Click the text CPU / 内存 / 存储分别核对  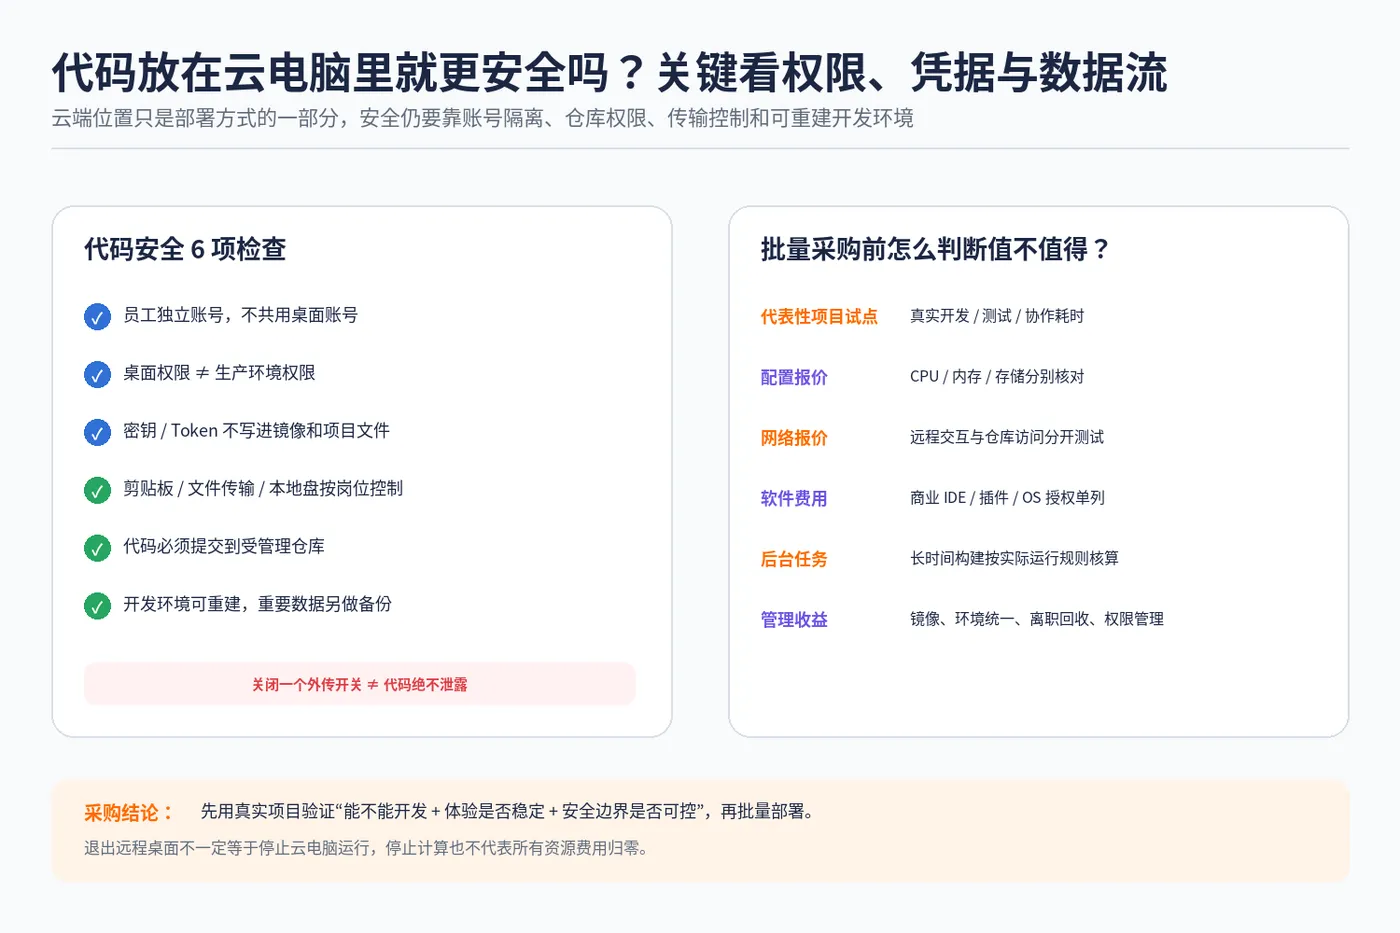tap(997, 376)
